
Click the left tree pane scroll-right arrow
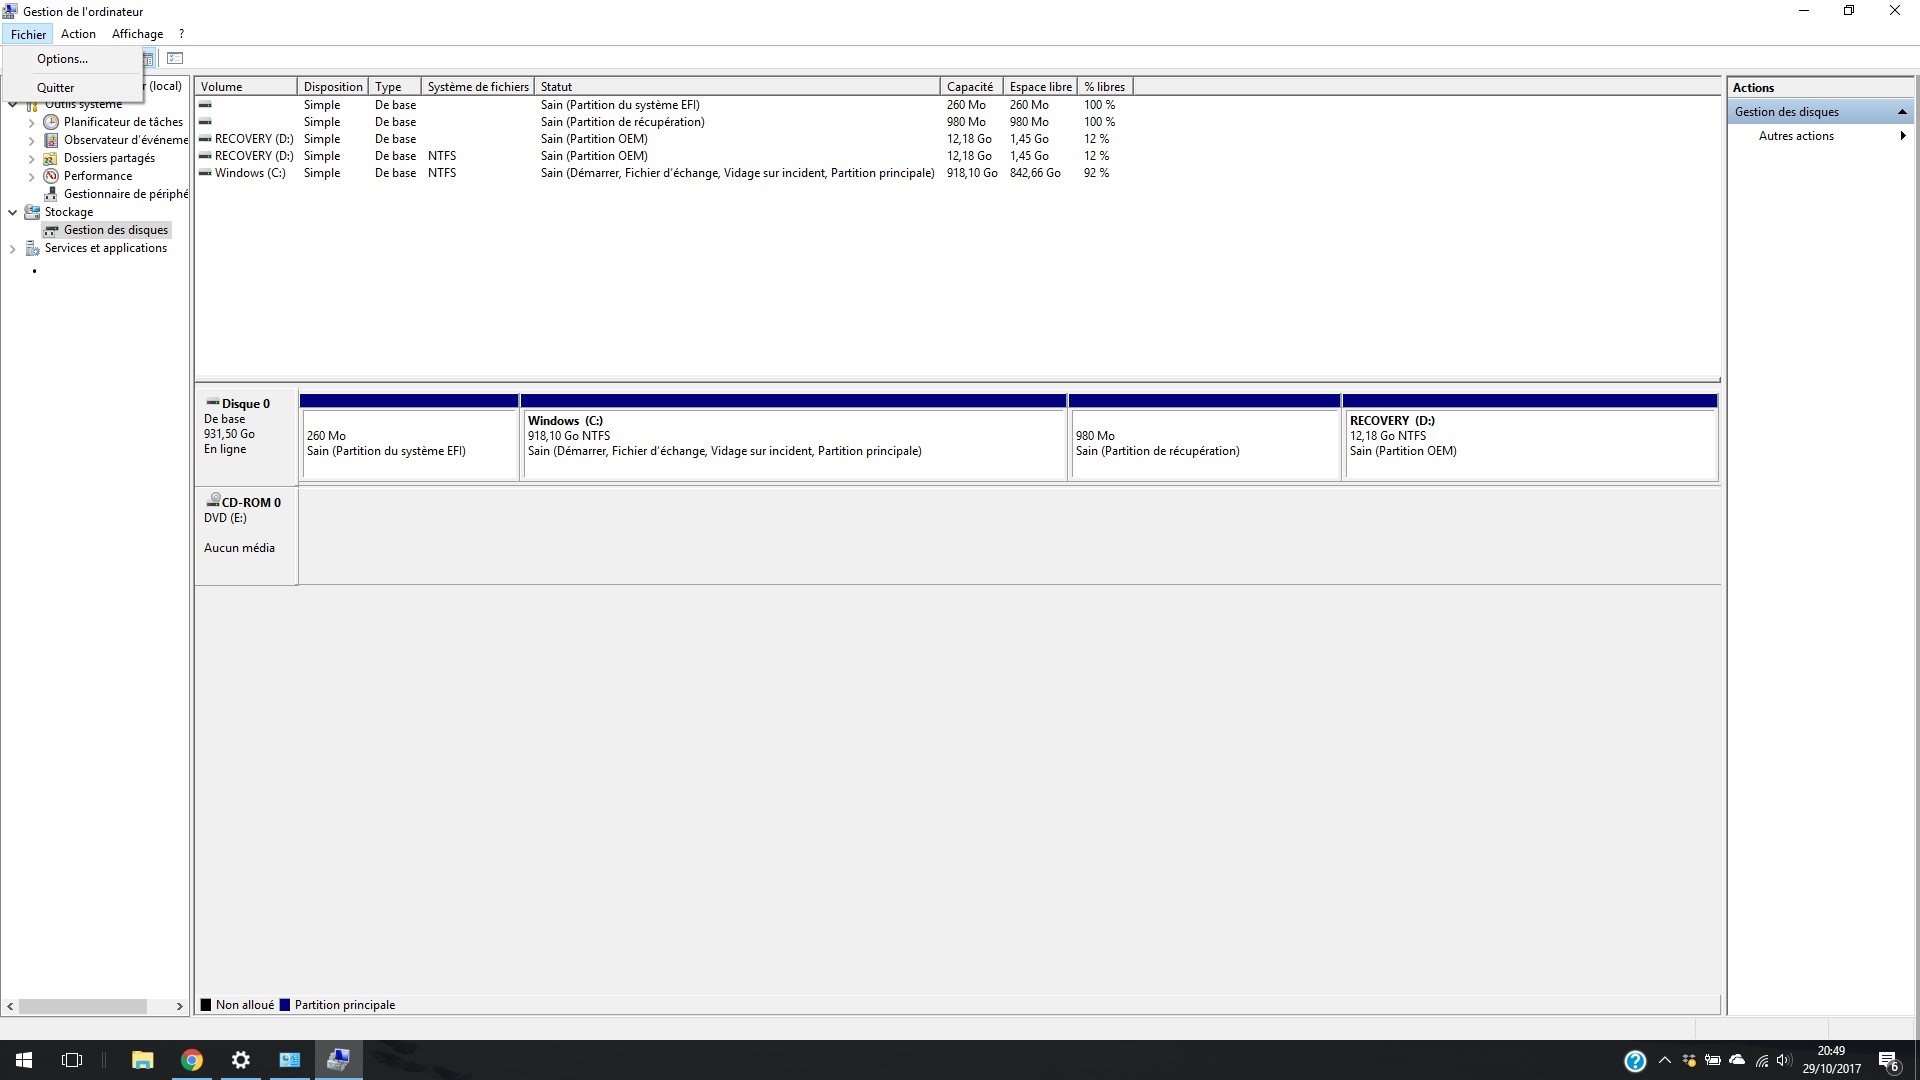(179, 1006)
